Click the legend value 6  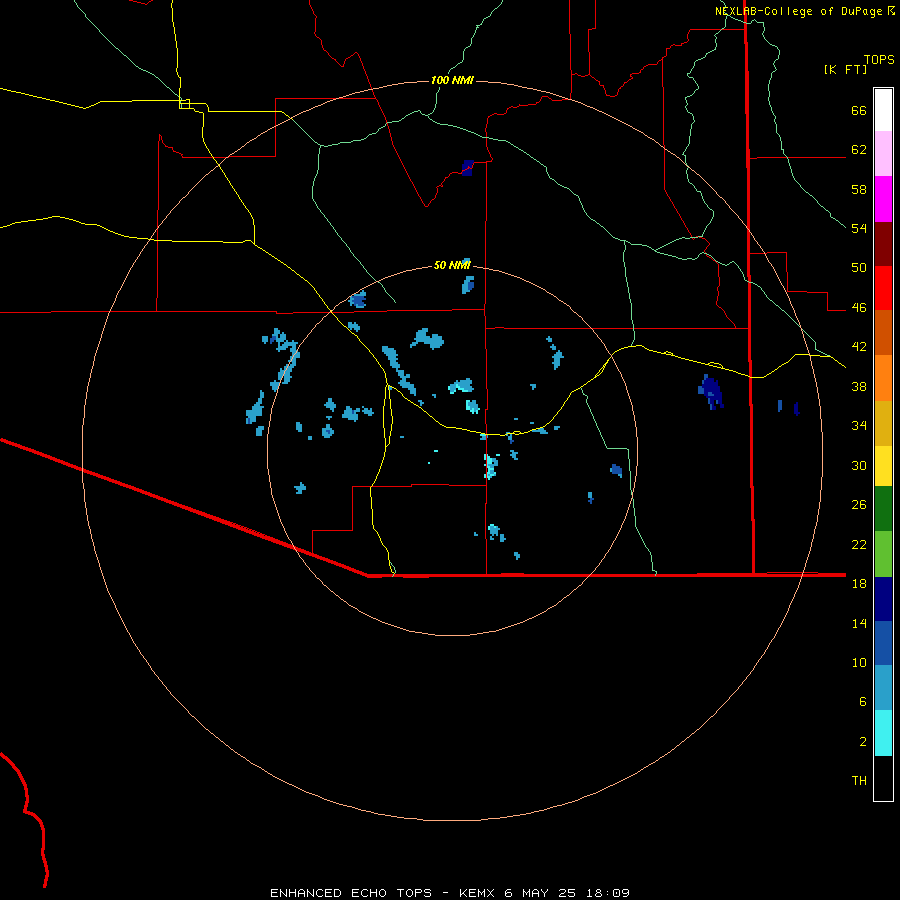coord(863,702)
